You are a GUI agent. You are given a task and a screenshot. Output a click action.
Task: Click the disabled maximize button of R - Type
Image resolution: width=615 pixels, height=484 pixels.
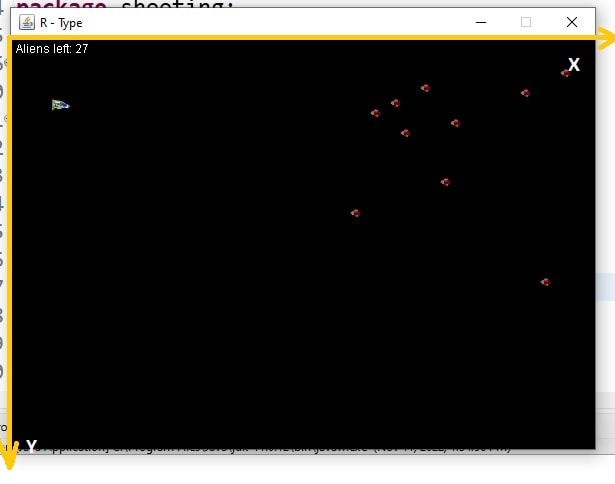[x=526, y=22]
